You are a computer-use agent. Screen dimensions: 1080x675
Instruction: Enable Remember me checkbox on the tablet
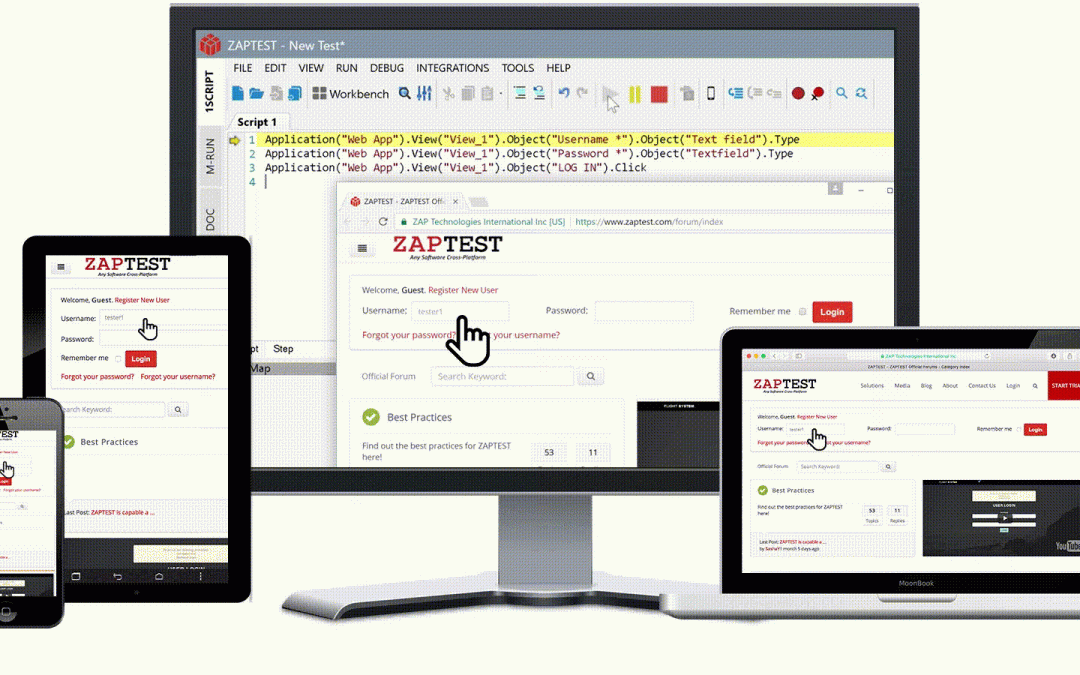pyautogui.click(x=118, y=358)
